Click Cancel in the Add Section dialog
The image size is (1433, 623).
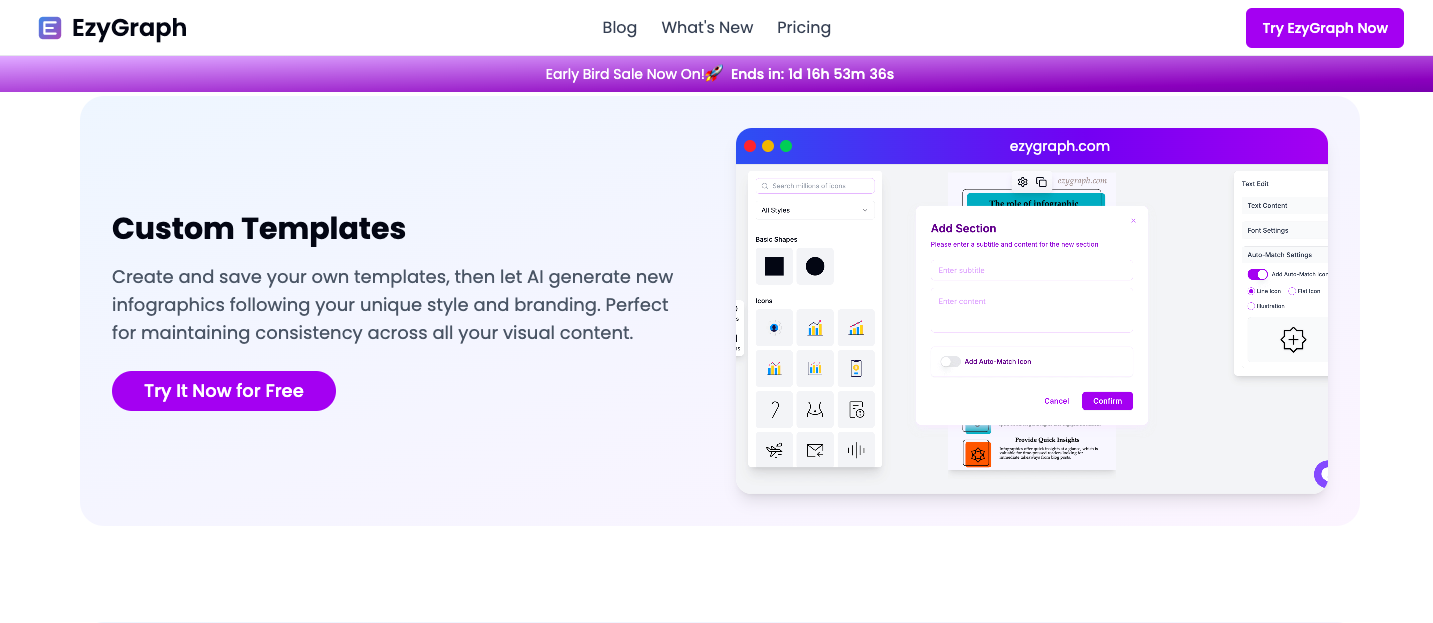click(x=1057, y=401)
